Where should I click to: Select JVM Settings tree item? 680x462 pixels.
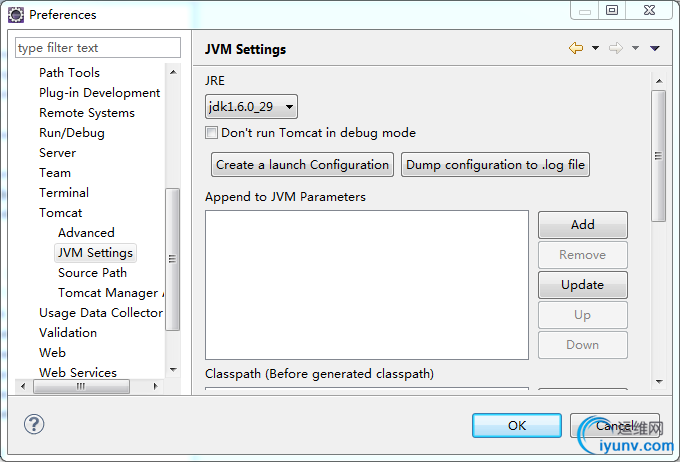pos(95,253)
